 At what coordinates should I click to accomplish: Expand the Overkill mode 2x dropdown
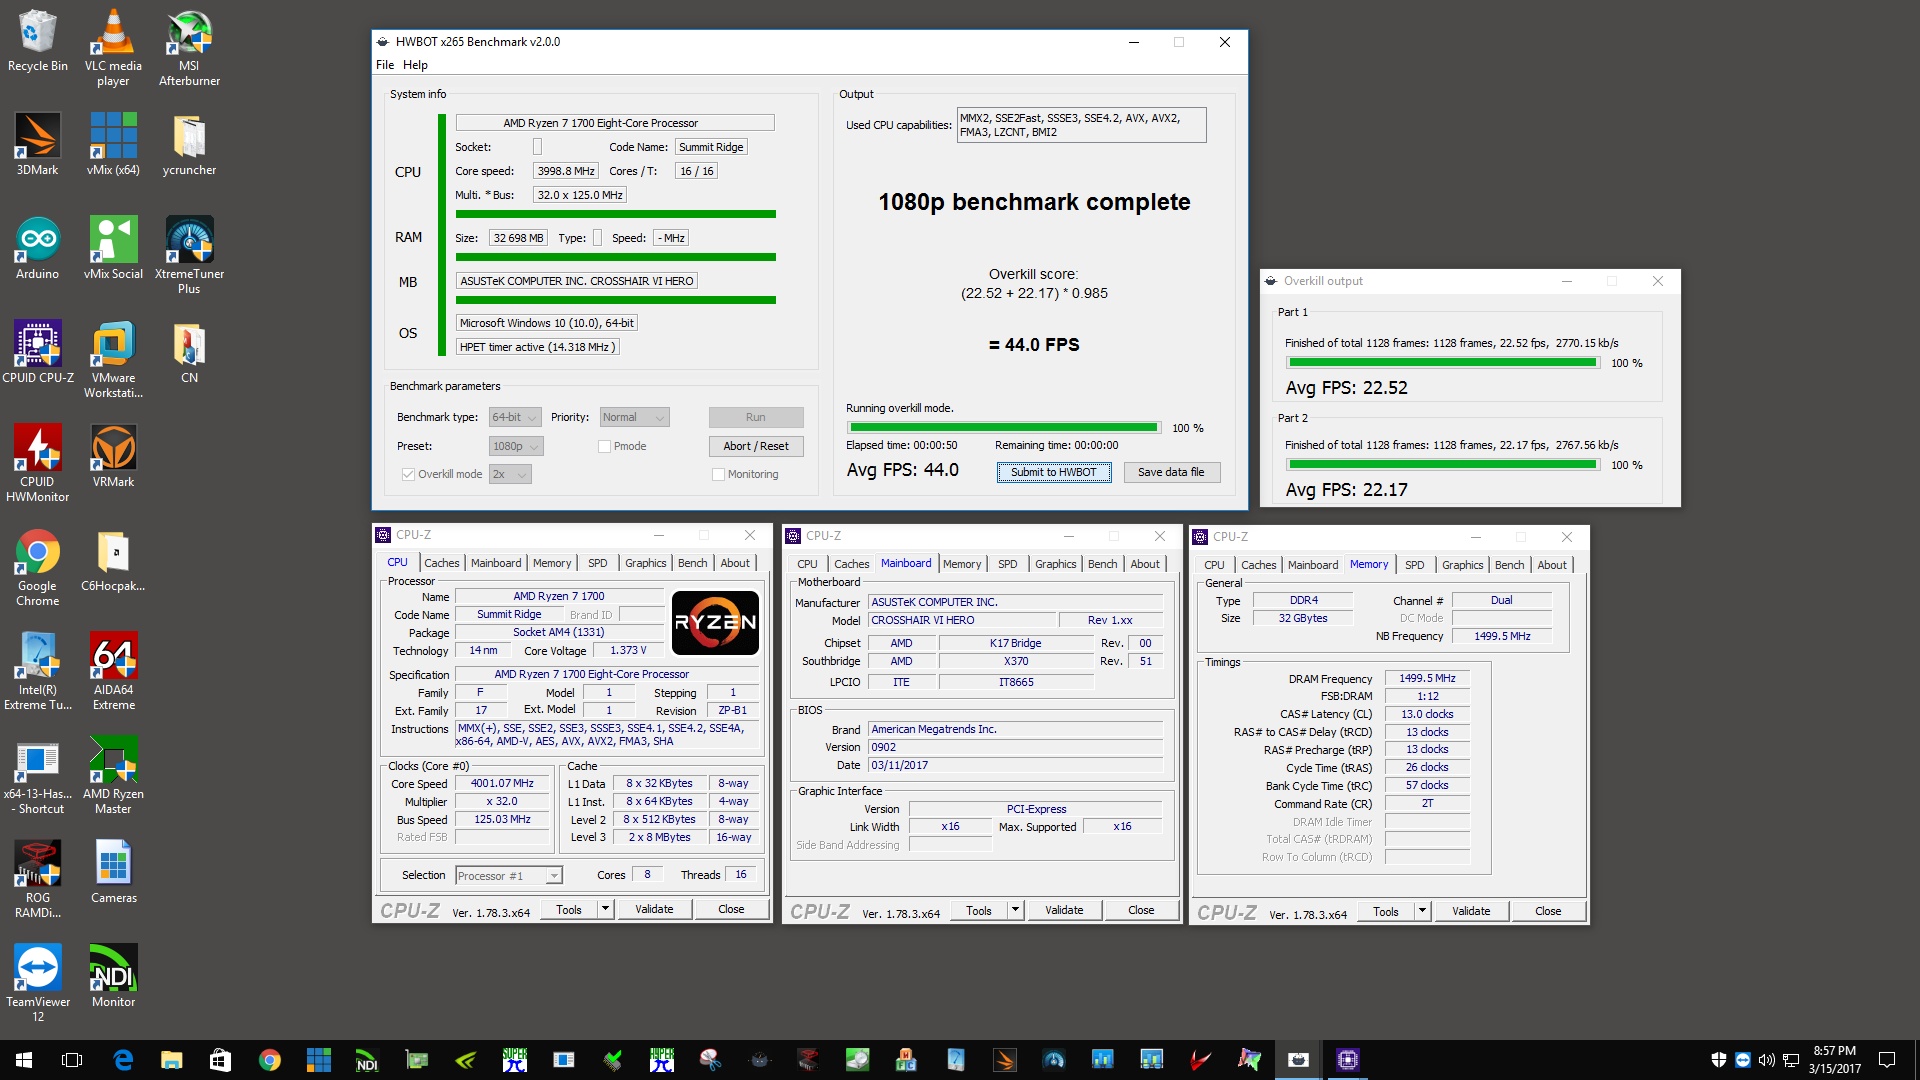tap(510, 474)
